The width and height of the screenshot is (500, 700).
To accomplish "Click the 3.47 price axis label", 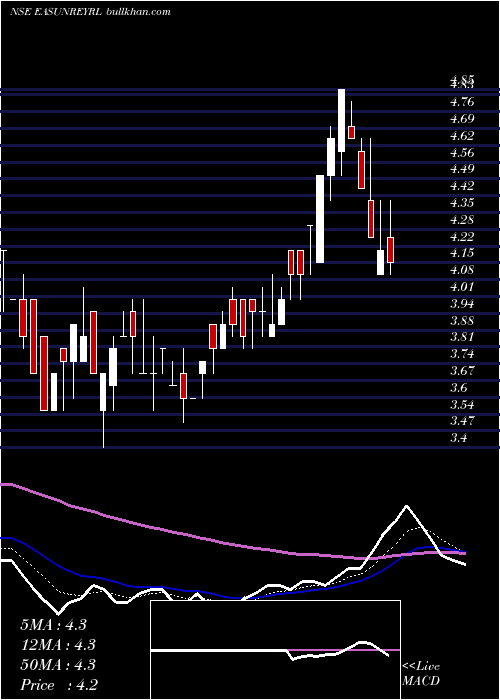I will click(462, 421).
